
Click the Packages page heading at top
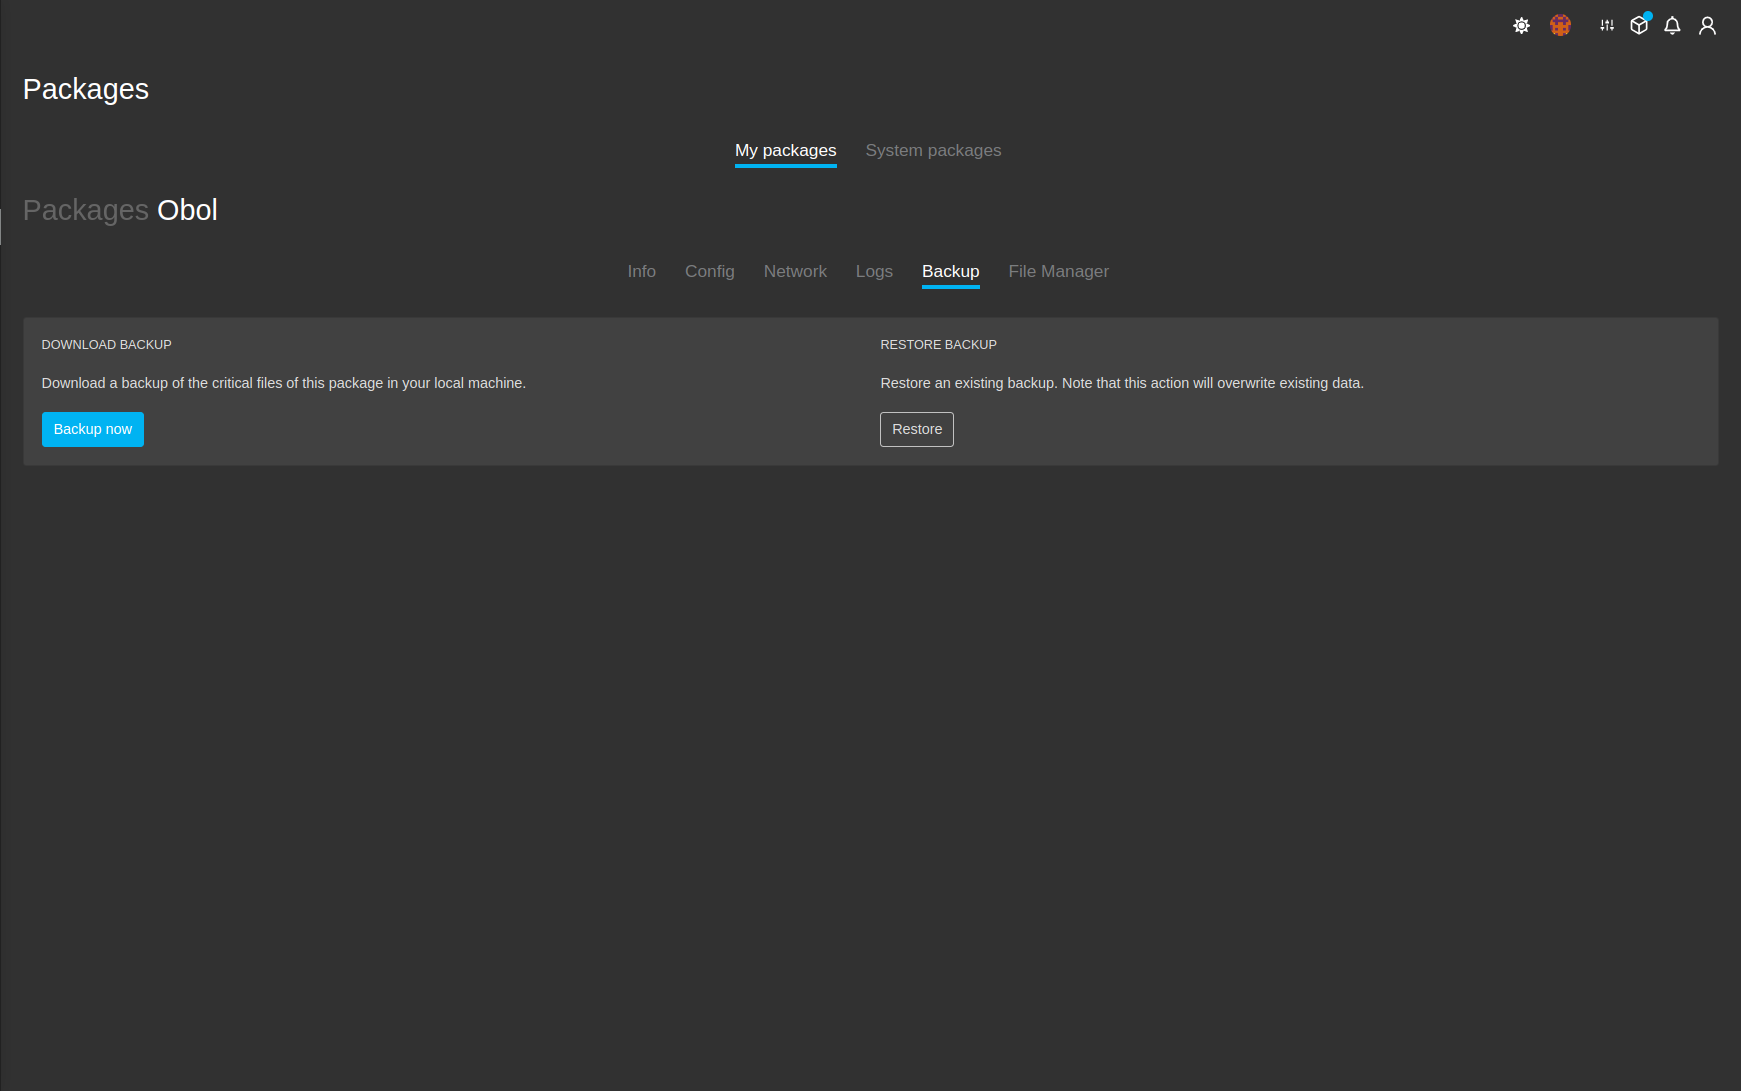[x=86, y=90]
